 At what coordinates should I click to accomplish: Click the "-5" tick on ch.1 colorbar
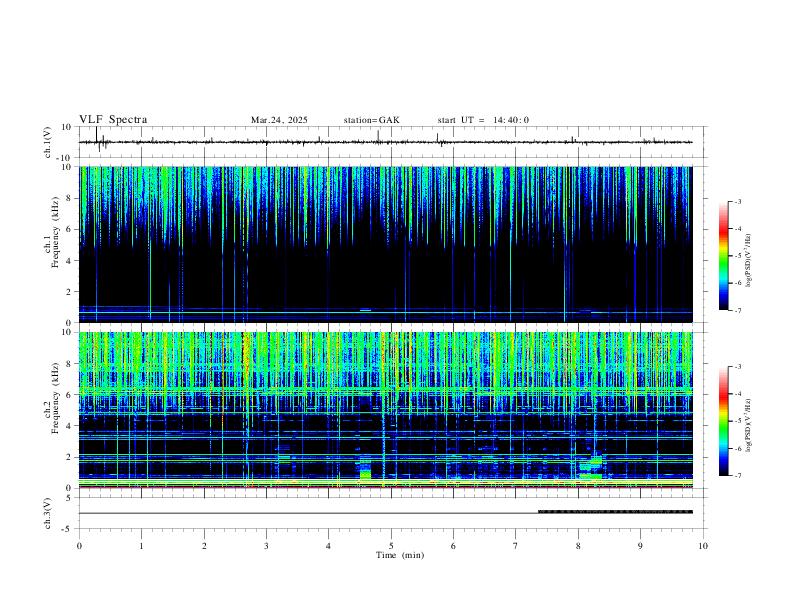(x=737, y=256)
